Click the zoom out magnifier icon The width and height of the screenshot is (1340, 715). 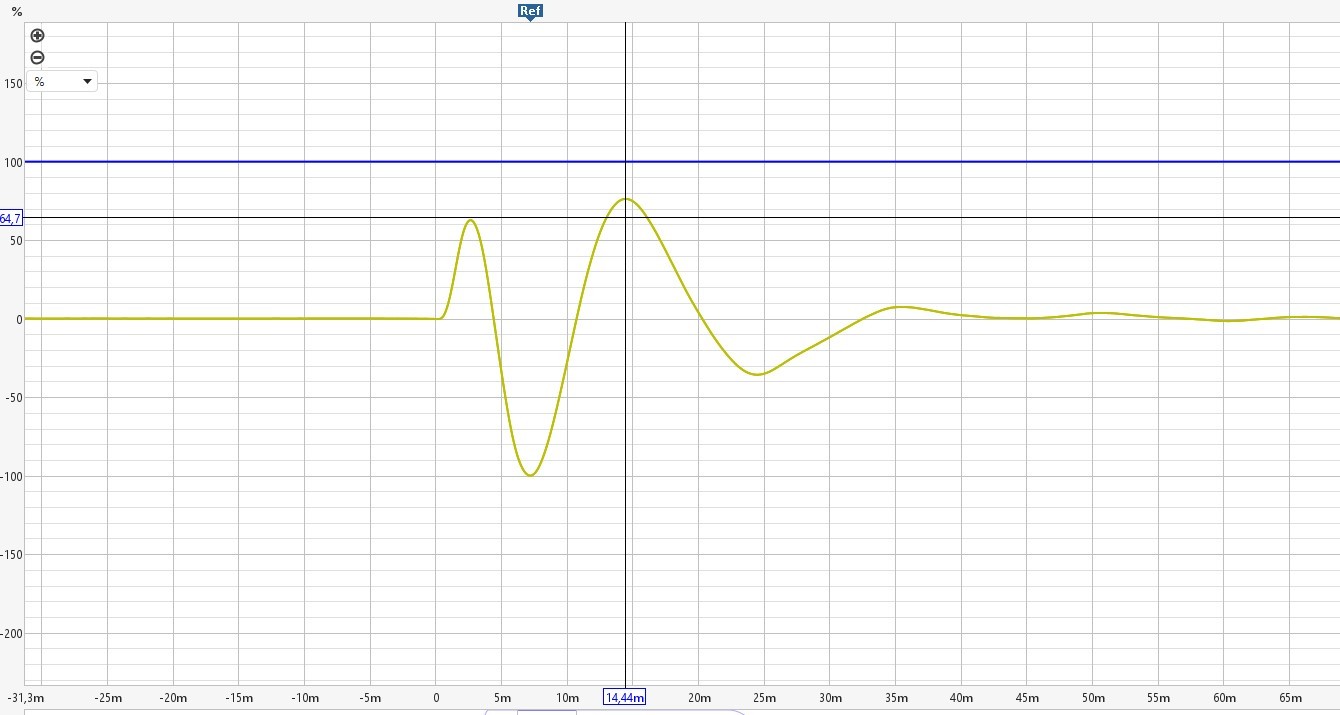click(38, 58)
